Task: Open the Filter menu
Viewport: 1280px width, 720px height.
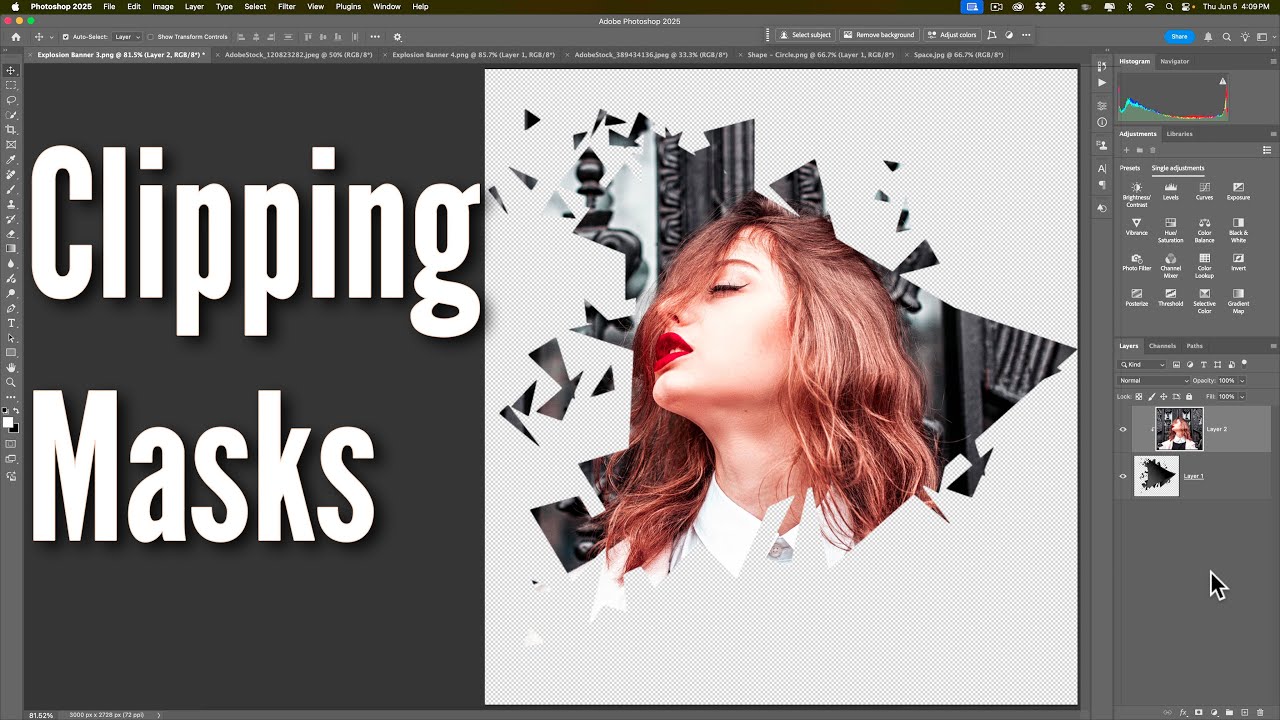Action: pyautogui.click(x=287, y=7)
